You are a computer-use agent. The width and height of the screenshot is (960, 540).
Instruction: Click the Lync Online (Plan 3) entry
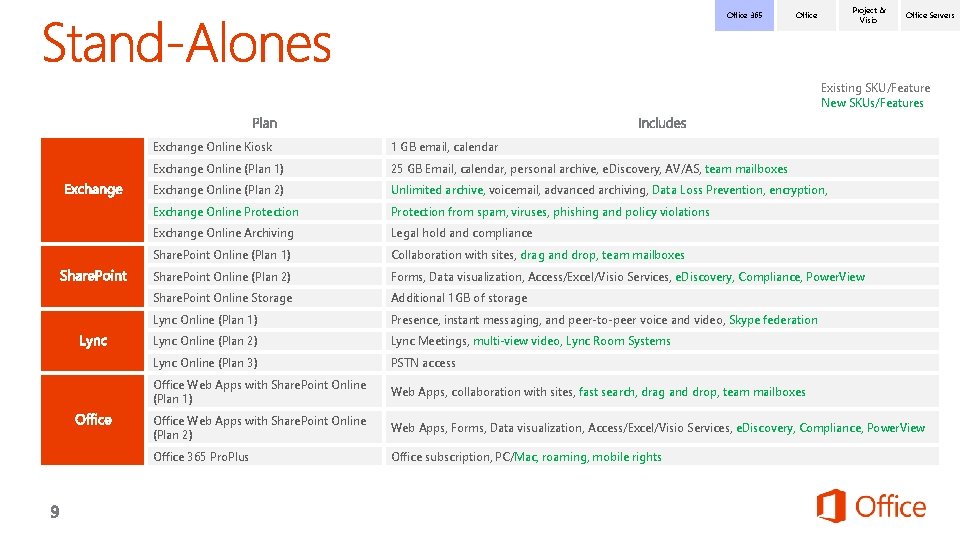[205, 363]
